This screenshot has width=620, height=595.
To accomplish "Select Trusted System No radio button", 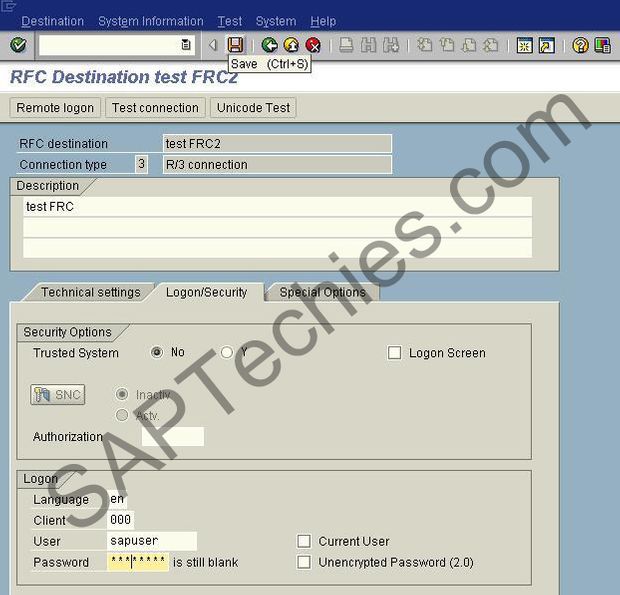I will 157,352.
